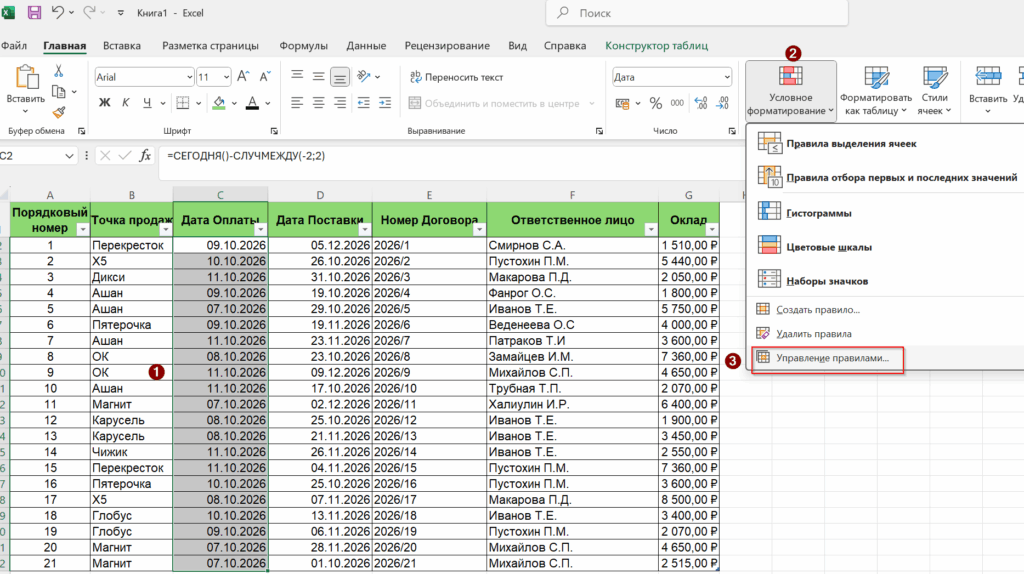Click the Поиск search box
This screenshot has width=1024, height=574.
[697, 13]
